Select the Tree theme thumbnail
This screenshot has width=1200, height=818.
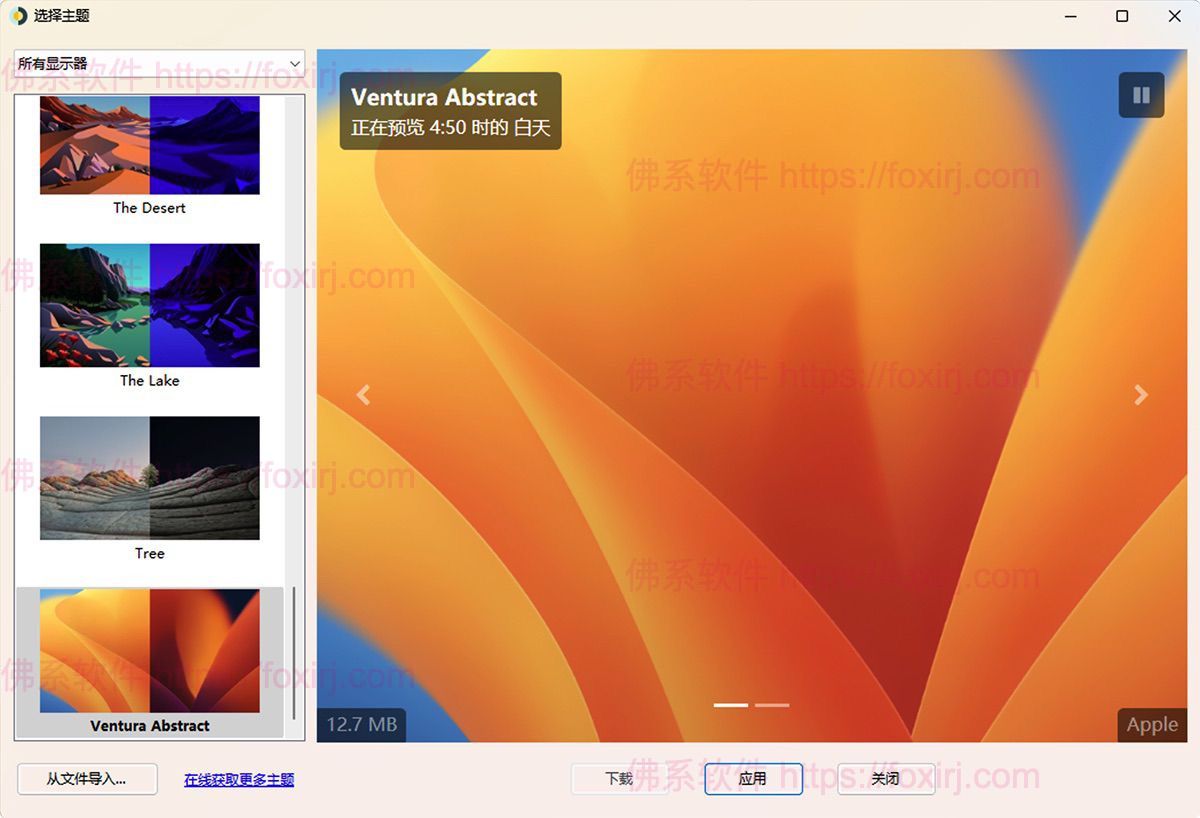(149, 478)
